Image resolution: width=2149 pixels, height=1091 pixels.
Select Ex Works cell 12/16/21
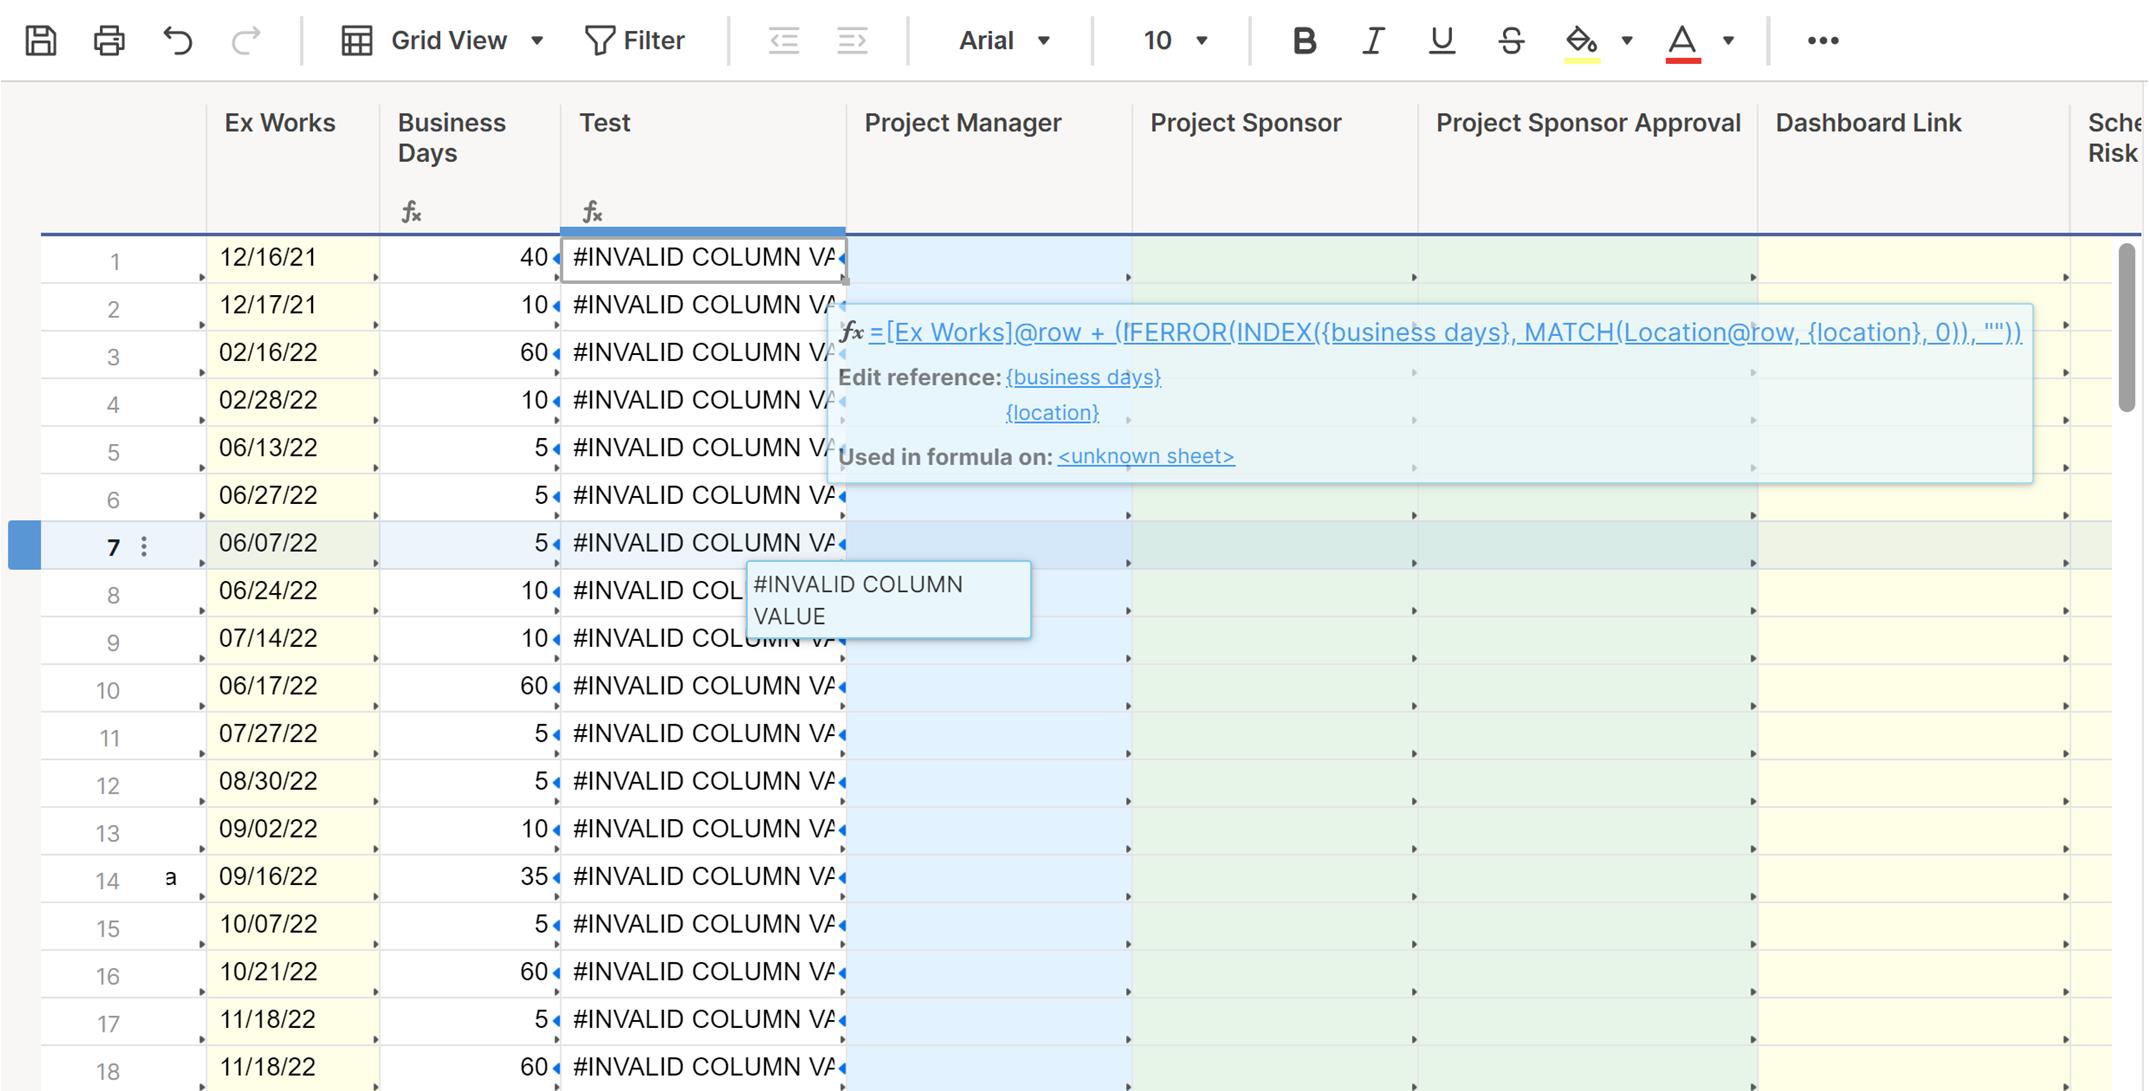pos(293,258)
